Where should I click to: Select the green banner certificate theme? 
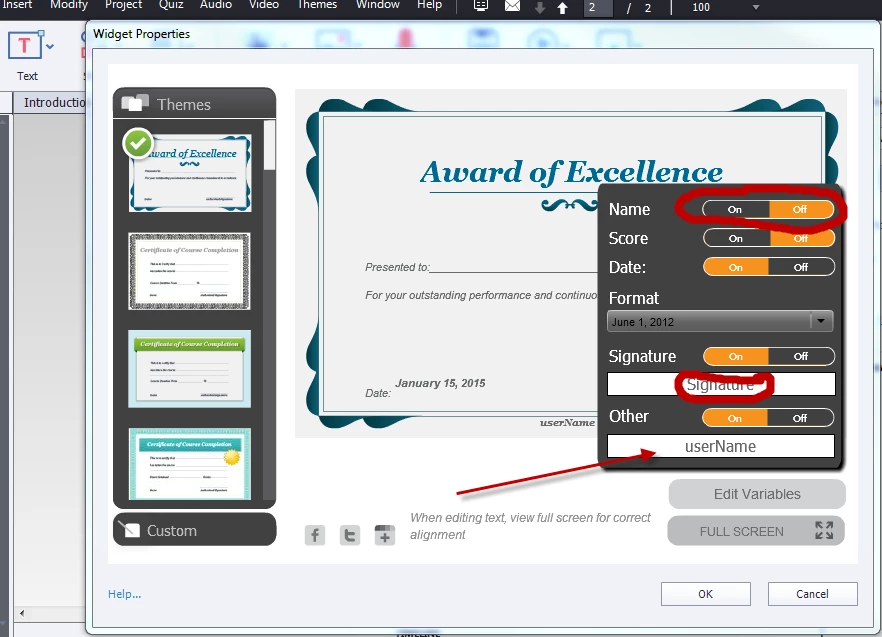pyautogui.click(x=190, y=369)
